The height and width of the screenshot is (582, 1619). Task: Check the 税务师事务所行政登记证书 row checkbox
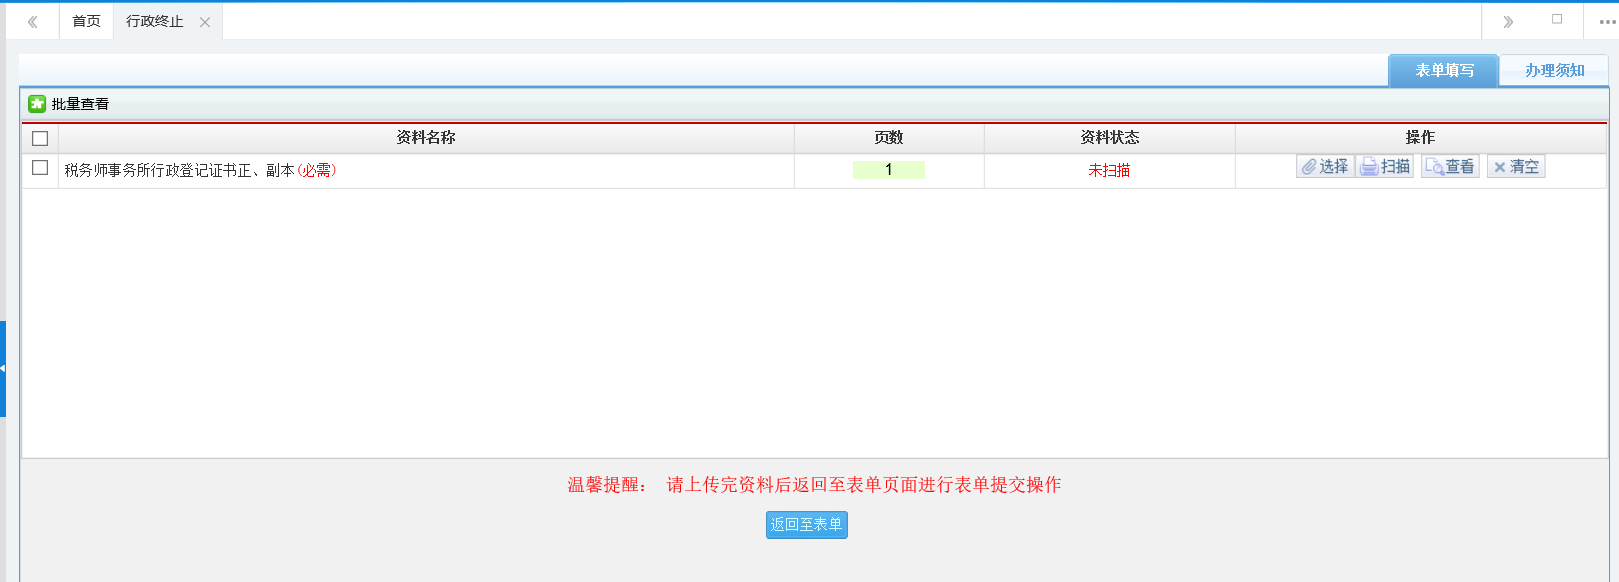pyautogui.click(x=40, y=168)
